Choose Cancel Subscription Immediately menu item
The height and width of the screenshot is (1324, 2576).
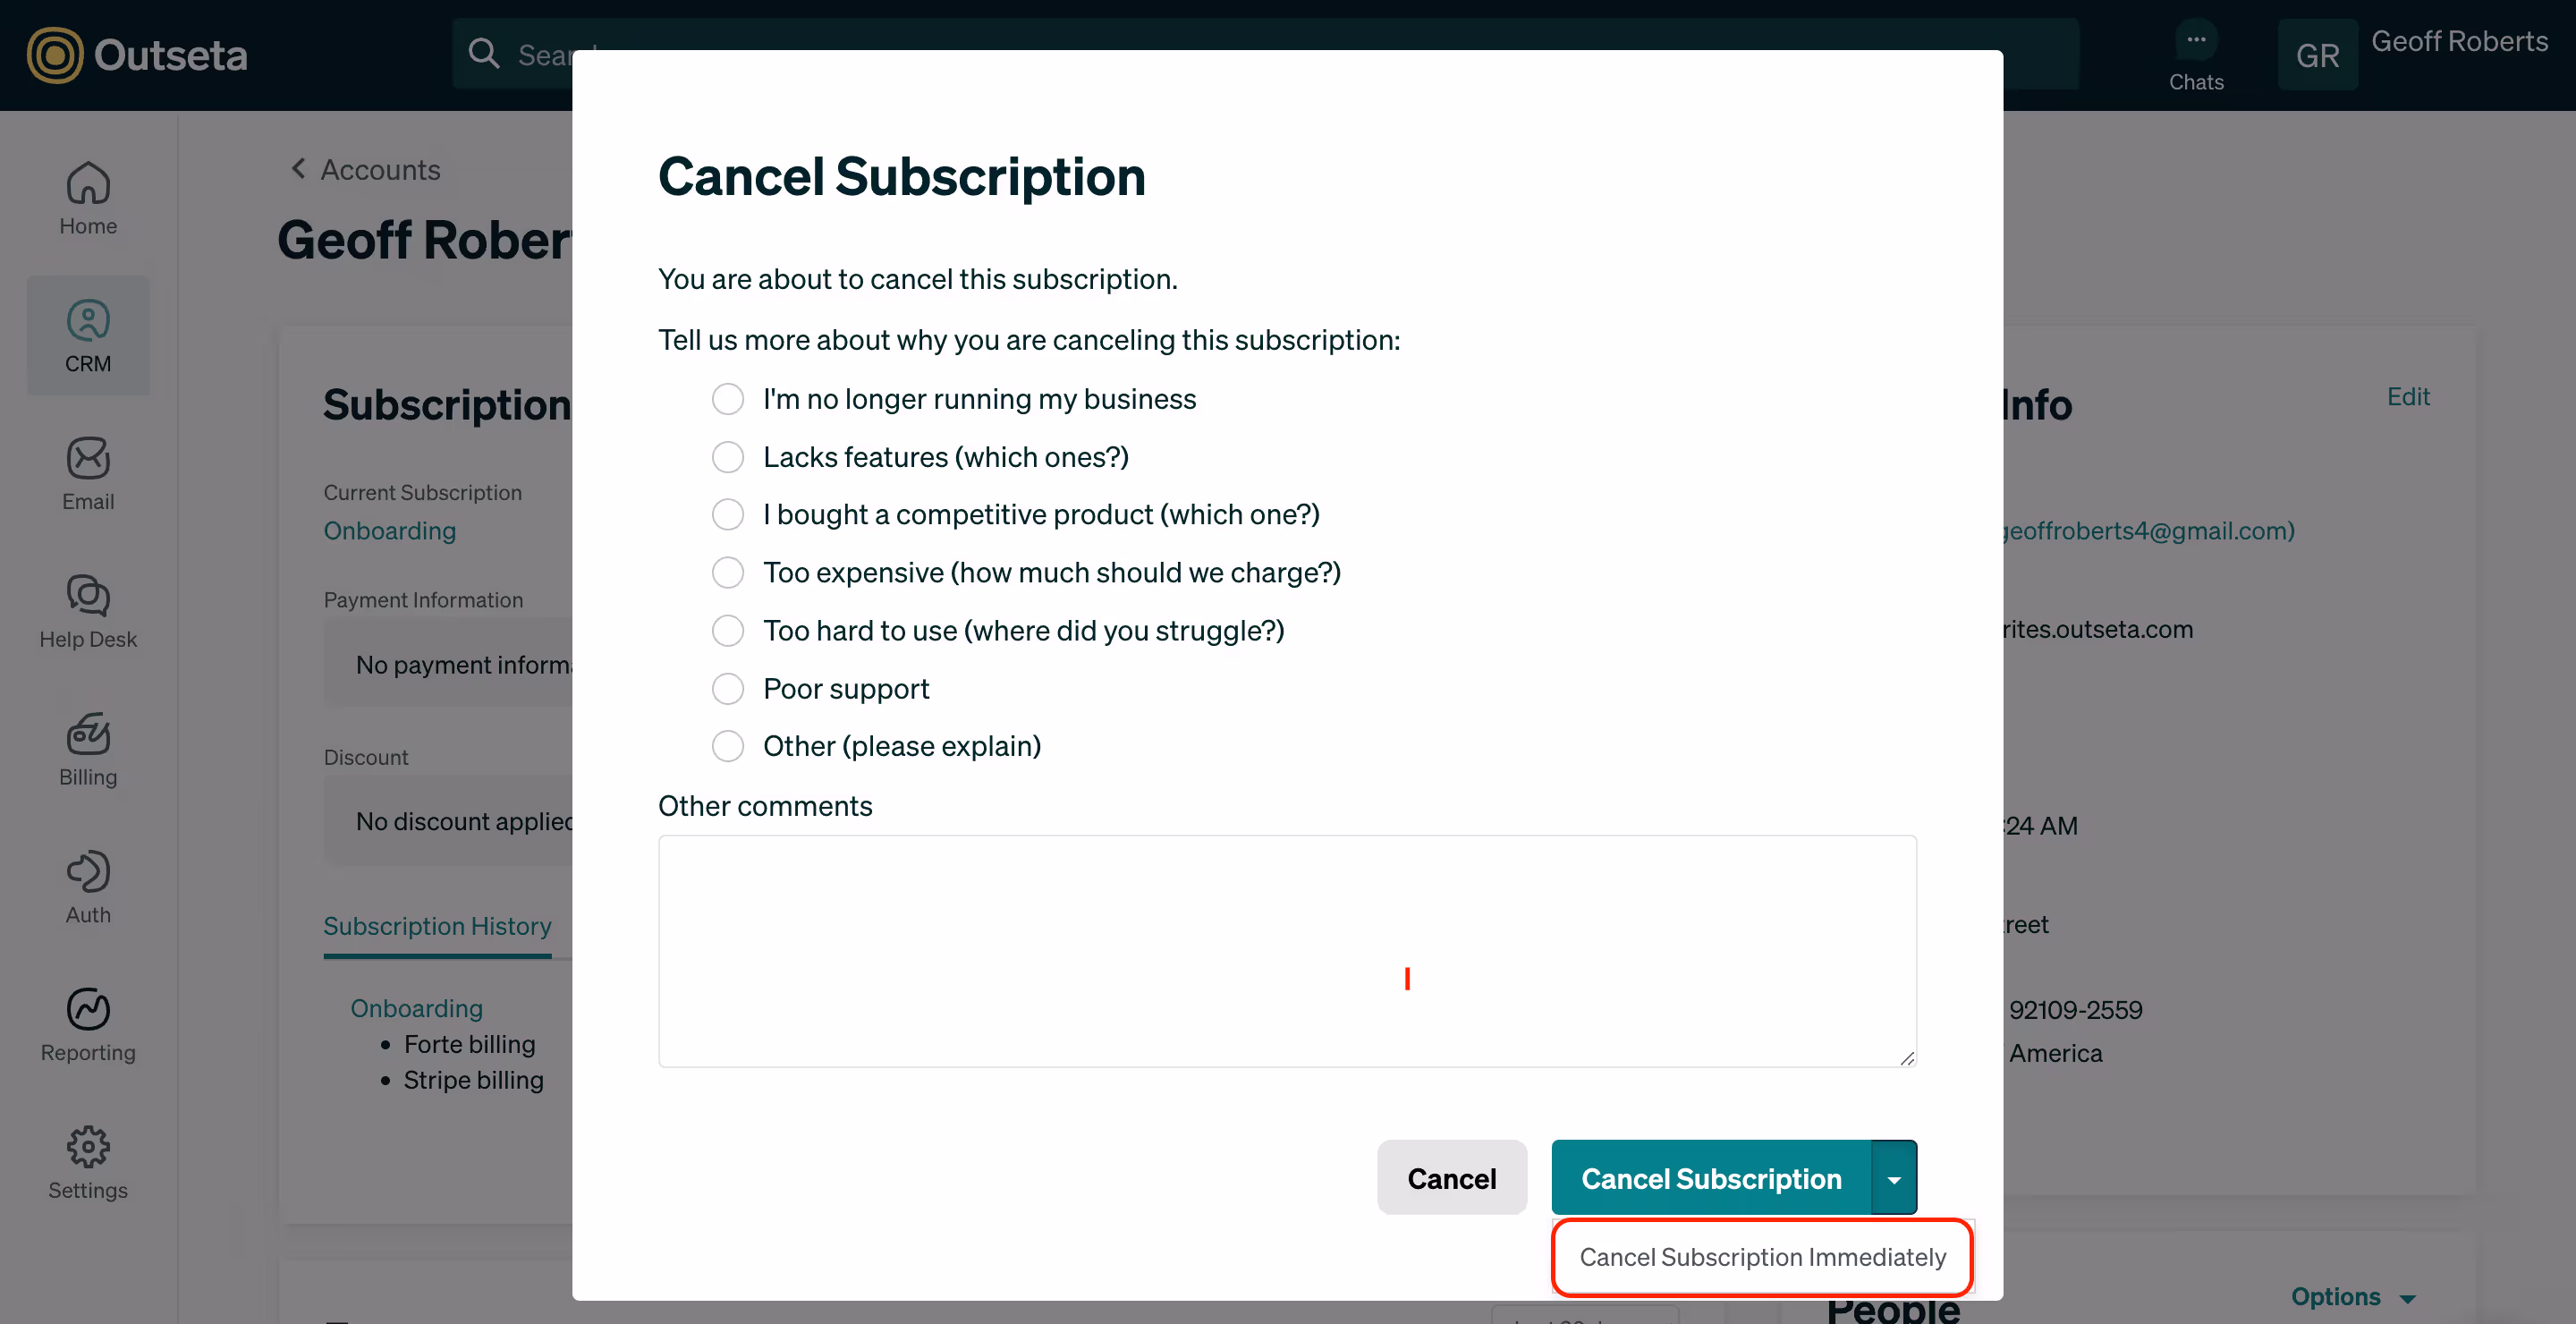click(x=1762, y=1257)
